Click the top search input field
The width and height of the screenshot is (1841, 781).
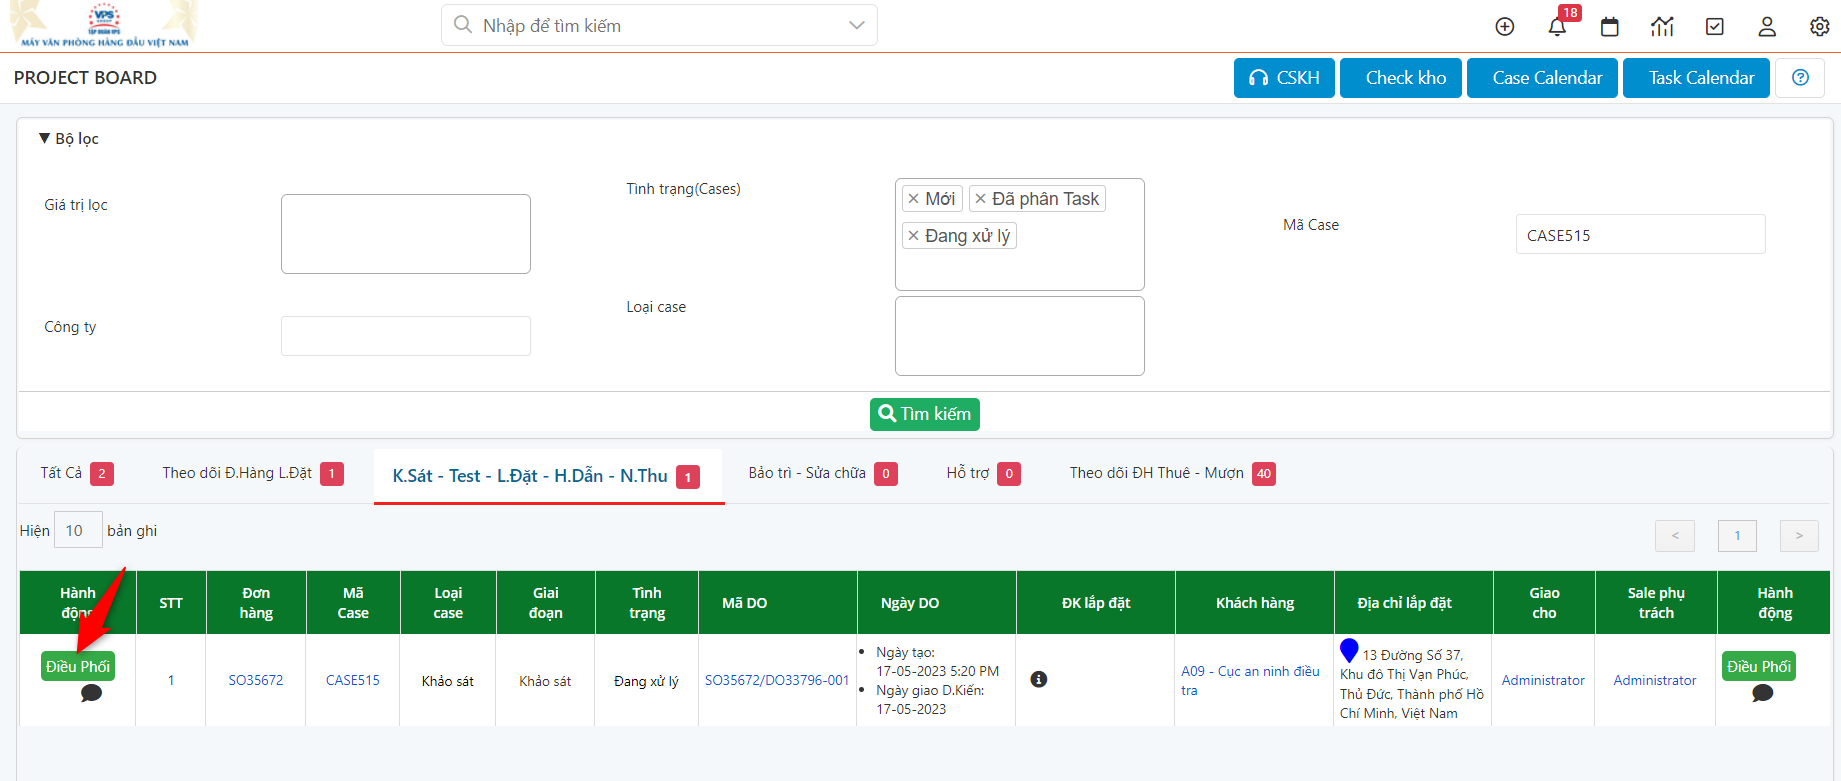click(659, 25)
